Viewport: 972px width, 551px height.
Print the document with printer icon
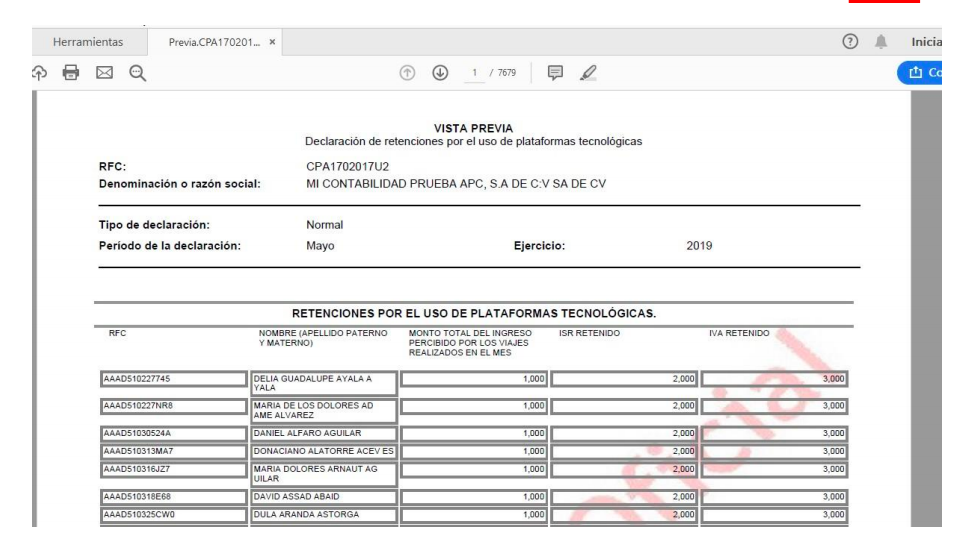tap(71, 73)
